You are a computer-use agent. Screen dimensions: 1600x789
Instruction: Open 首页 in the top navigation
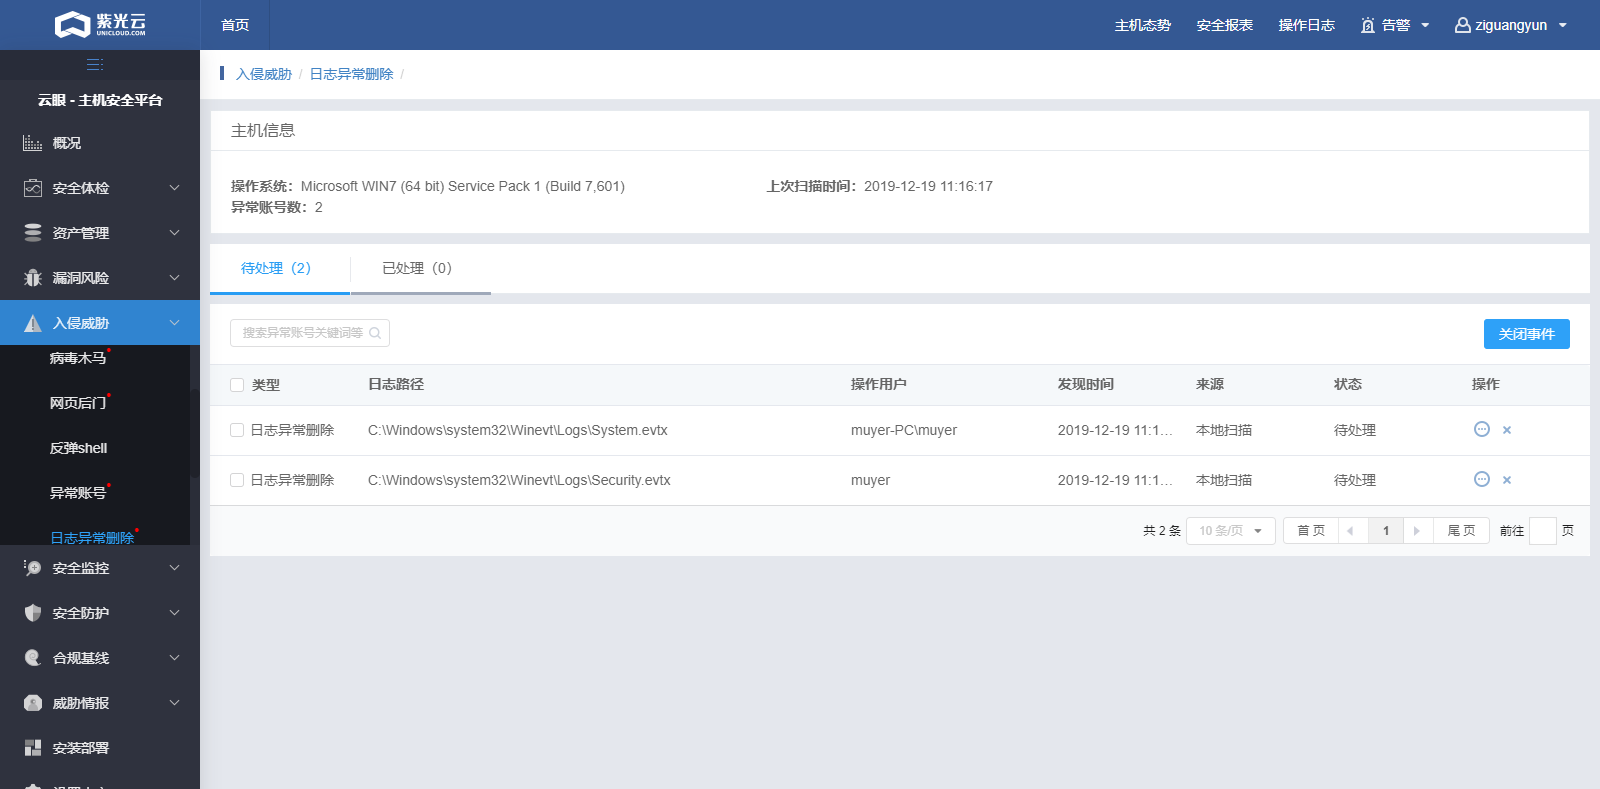(235, 25)
